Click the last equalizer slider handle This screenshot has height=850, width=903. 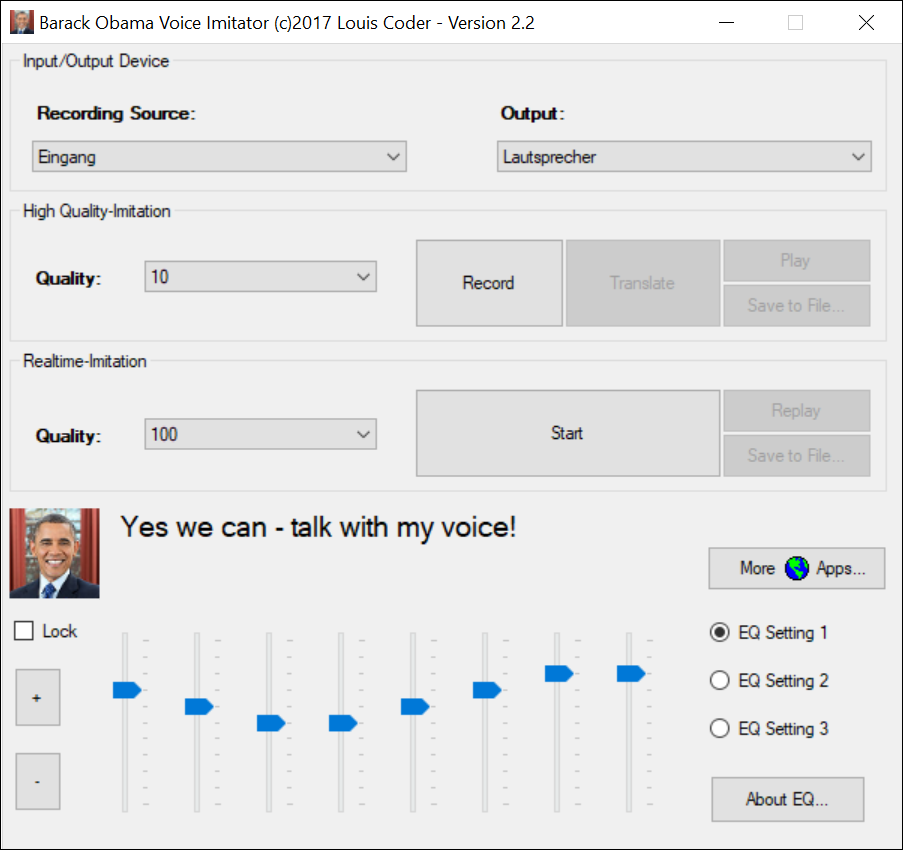pos(631,673)
